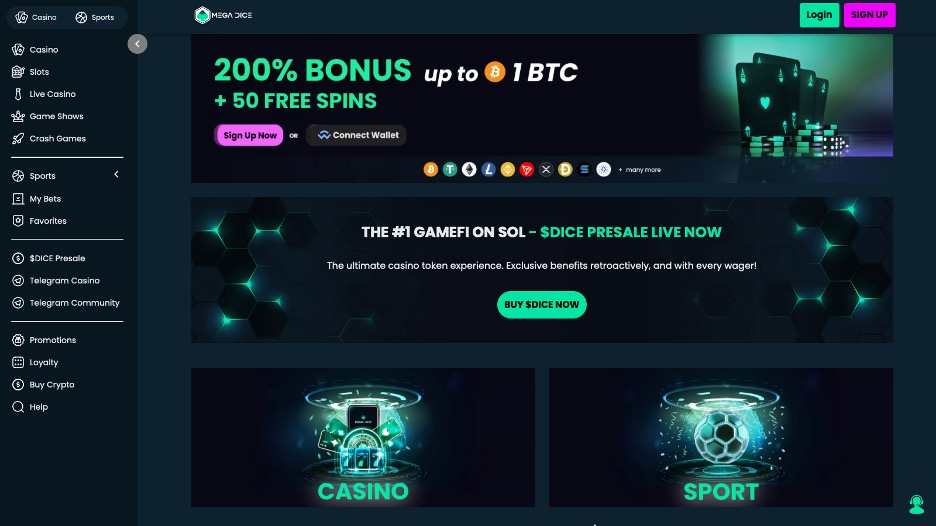The height and width of the screenshot is (526, 936).
Task: Select the Tether coin icon
Action: tap(450, 170)
